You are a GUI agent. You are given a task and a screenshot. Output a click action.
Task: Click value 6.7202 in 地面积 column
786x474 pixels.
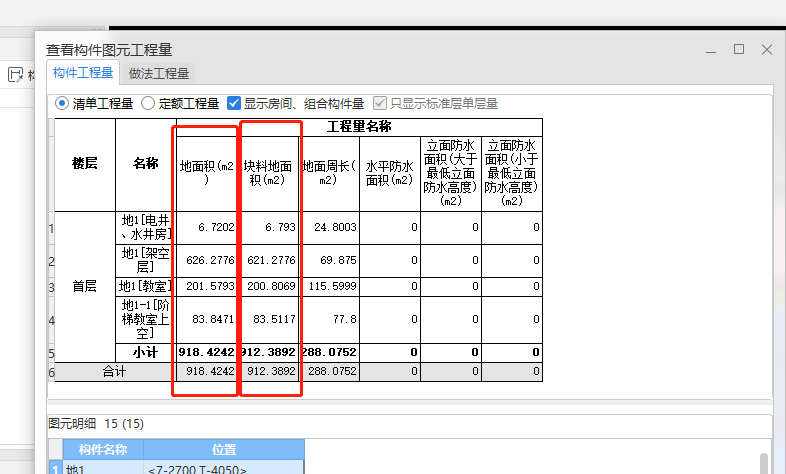(x=207, y=227)
